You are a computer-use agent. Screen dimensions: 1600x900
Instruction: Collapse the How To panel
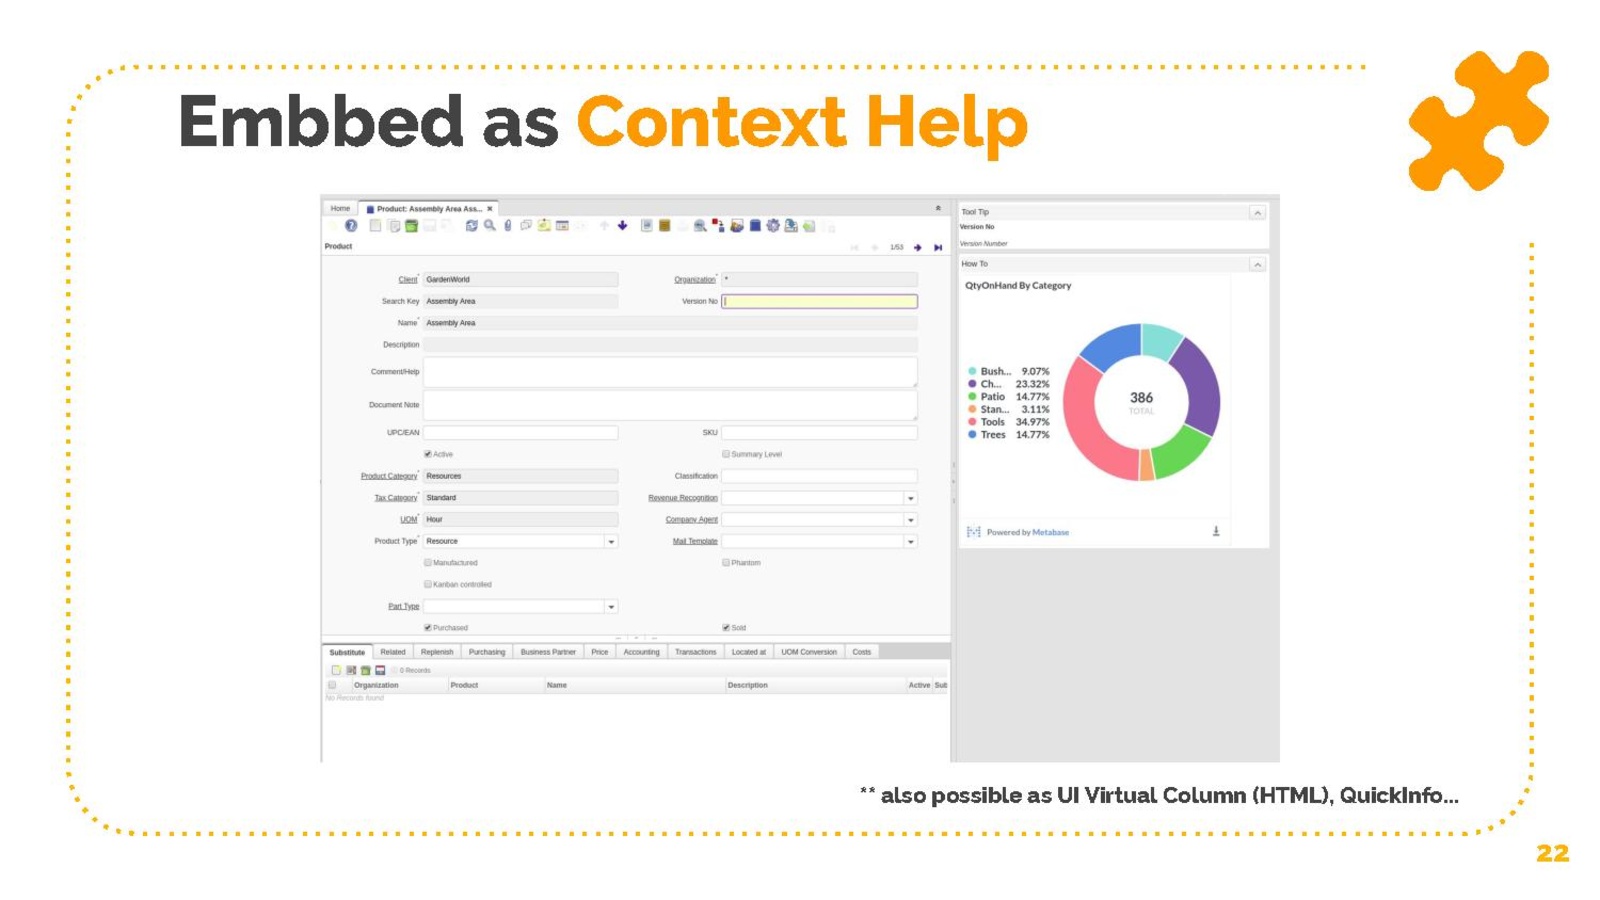(1257, 265)
